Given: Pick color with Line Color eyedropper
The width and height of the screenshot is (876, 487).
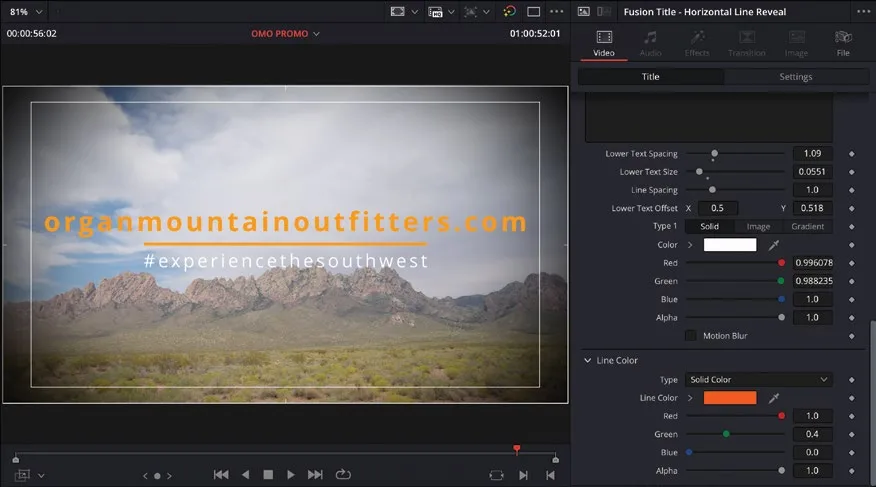Looking at the screenshot, I should (x=774, y=398).
